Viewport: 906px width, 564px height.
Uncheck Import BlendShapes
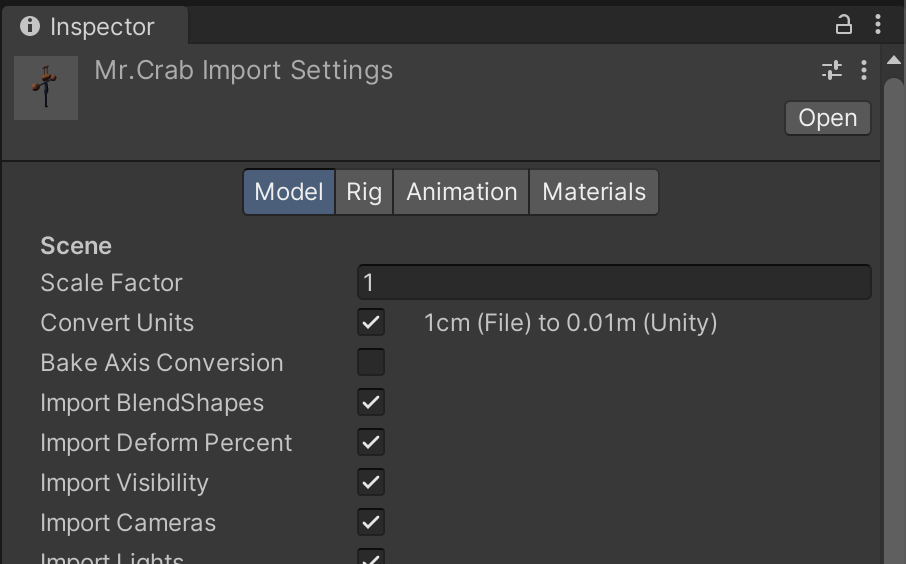point(371,402)
